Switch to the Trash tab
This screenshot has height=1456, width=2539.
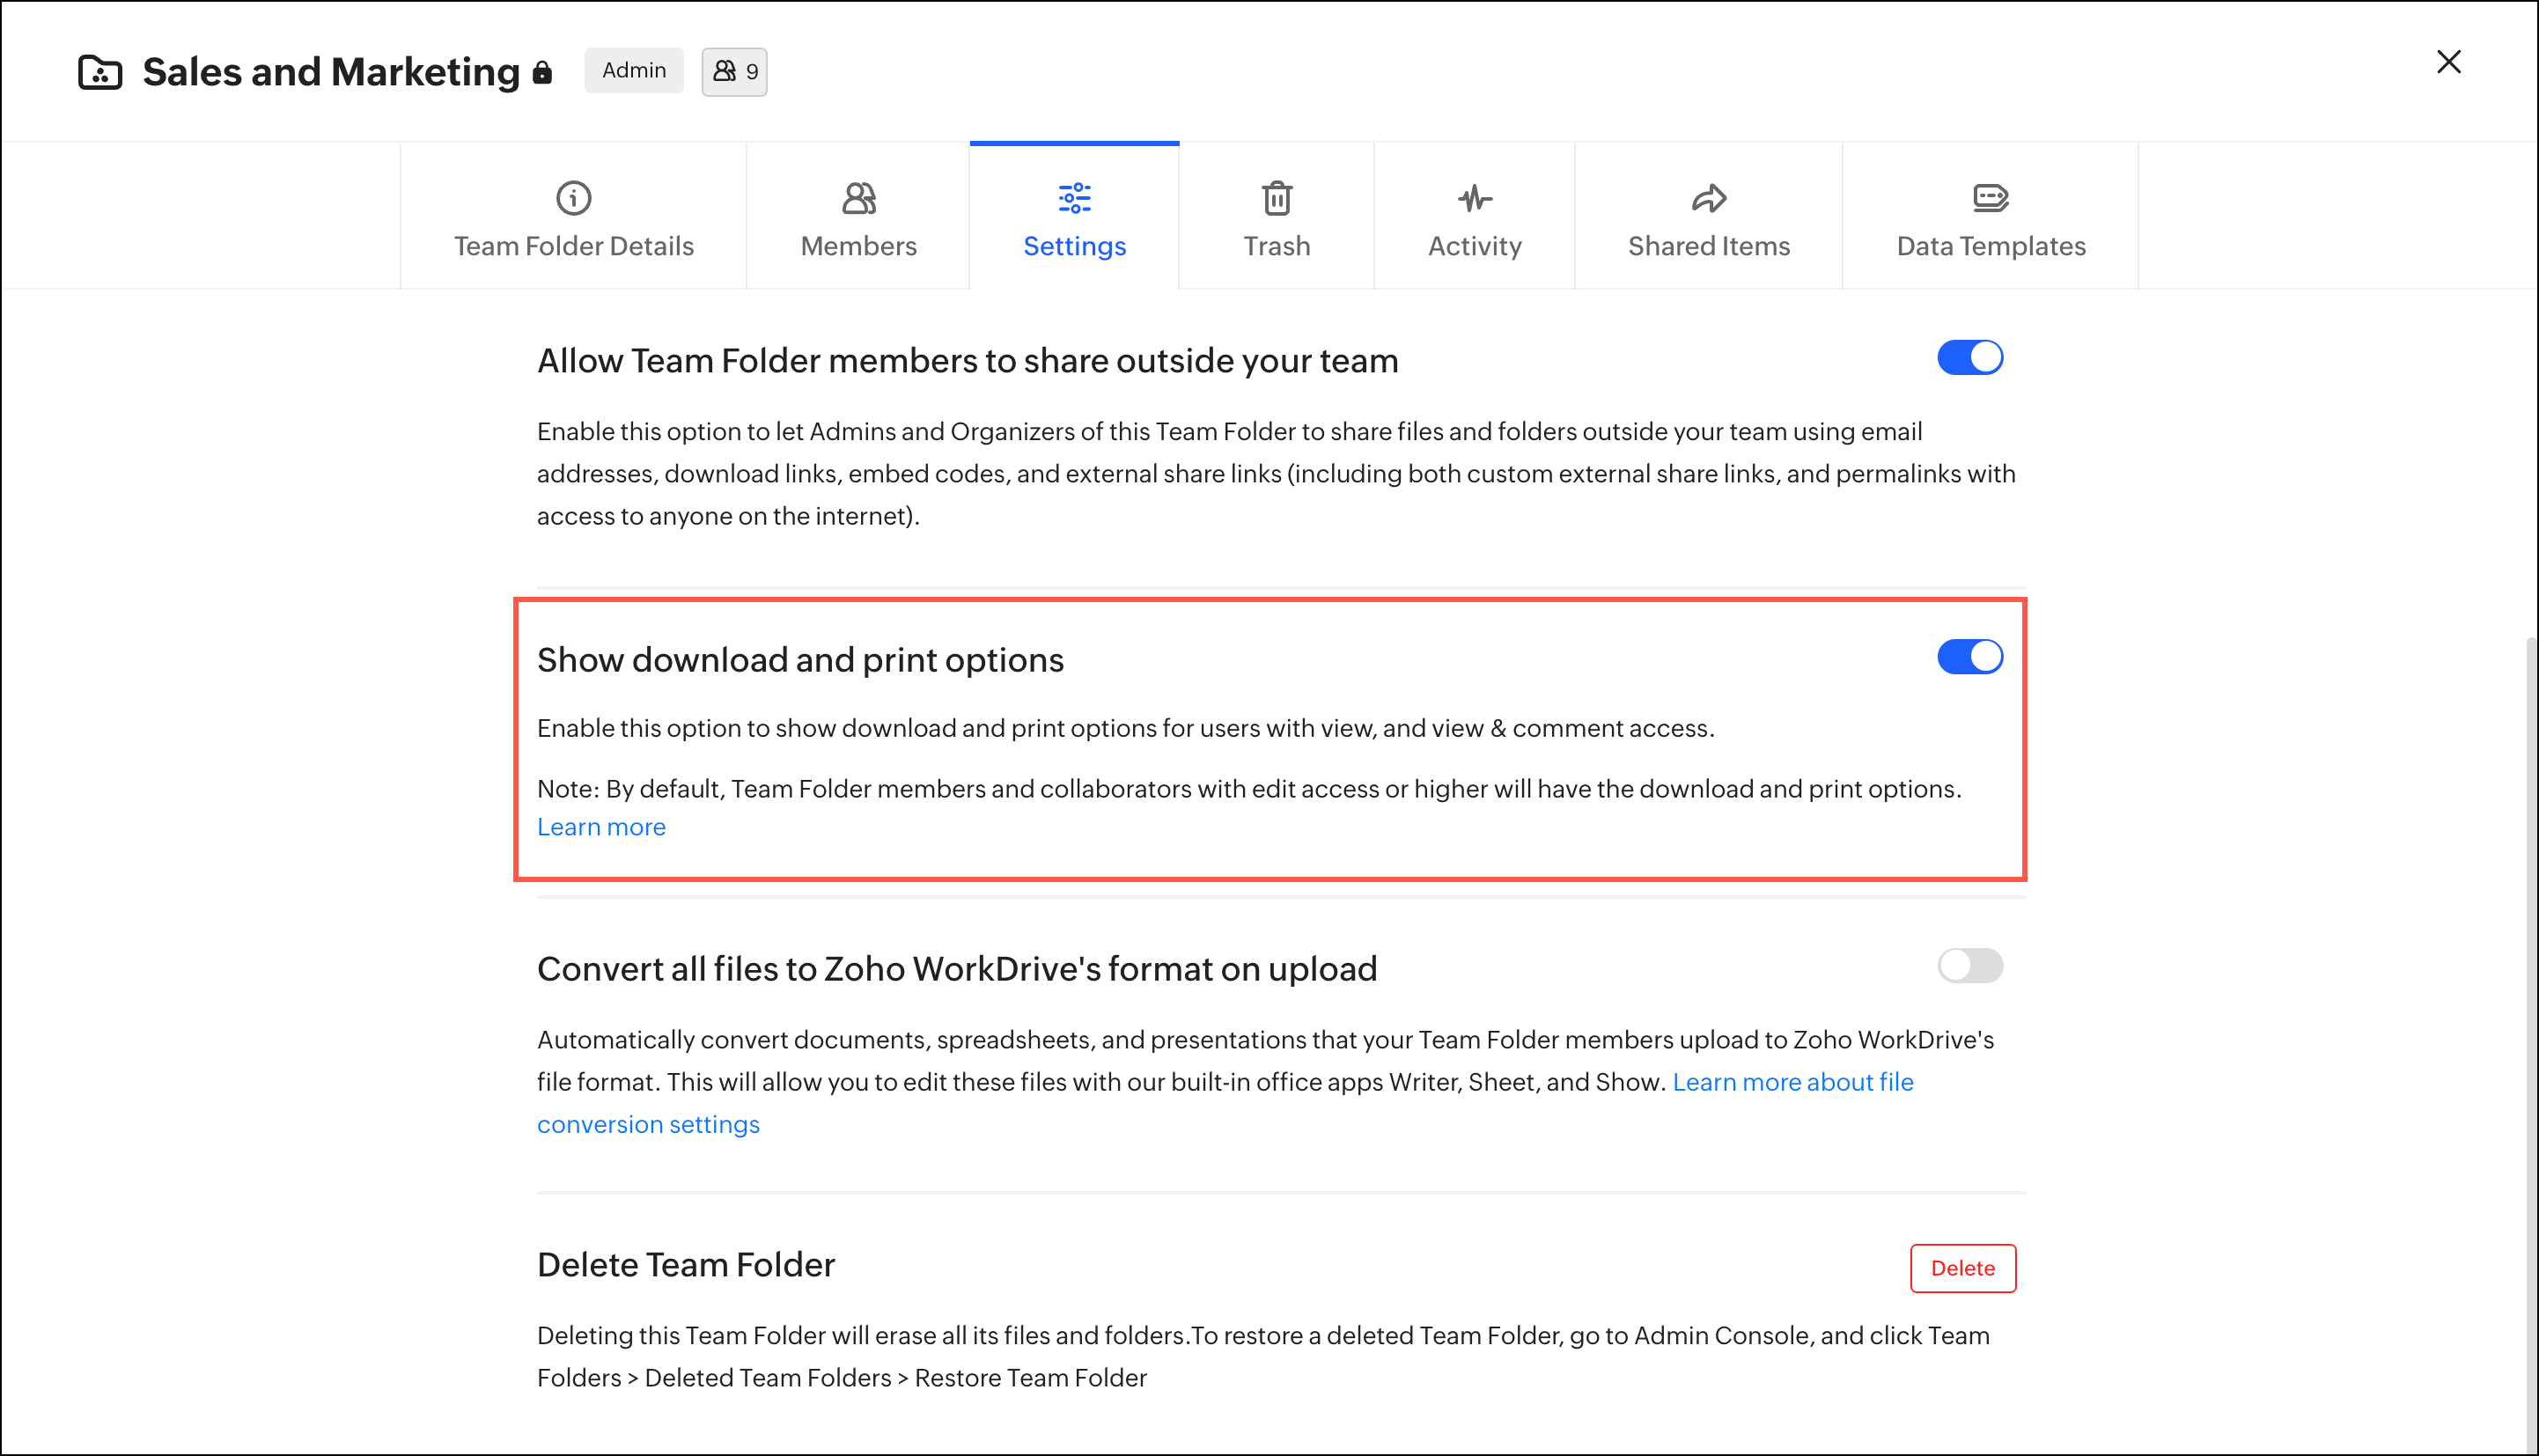click(x=1276, y=246)
